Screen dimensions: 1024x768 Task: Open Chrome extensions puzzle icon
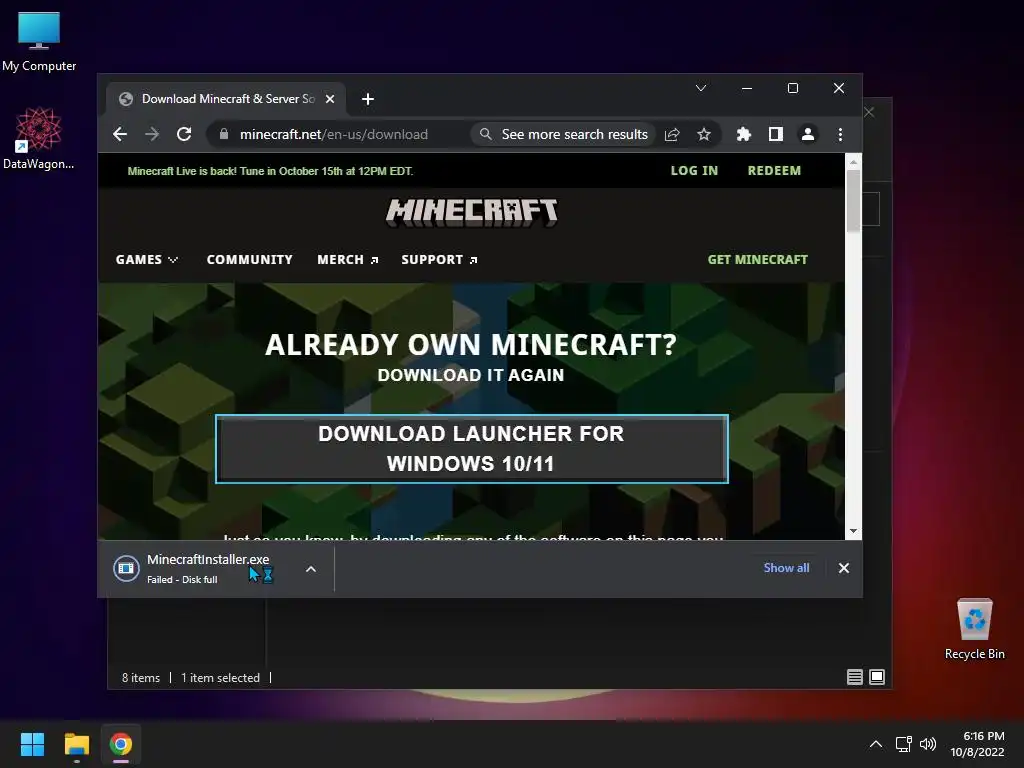point(743,135)
